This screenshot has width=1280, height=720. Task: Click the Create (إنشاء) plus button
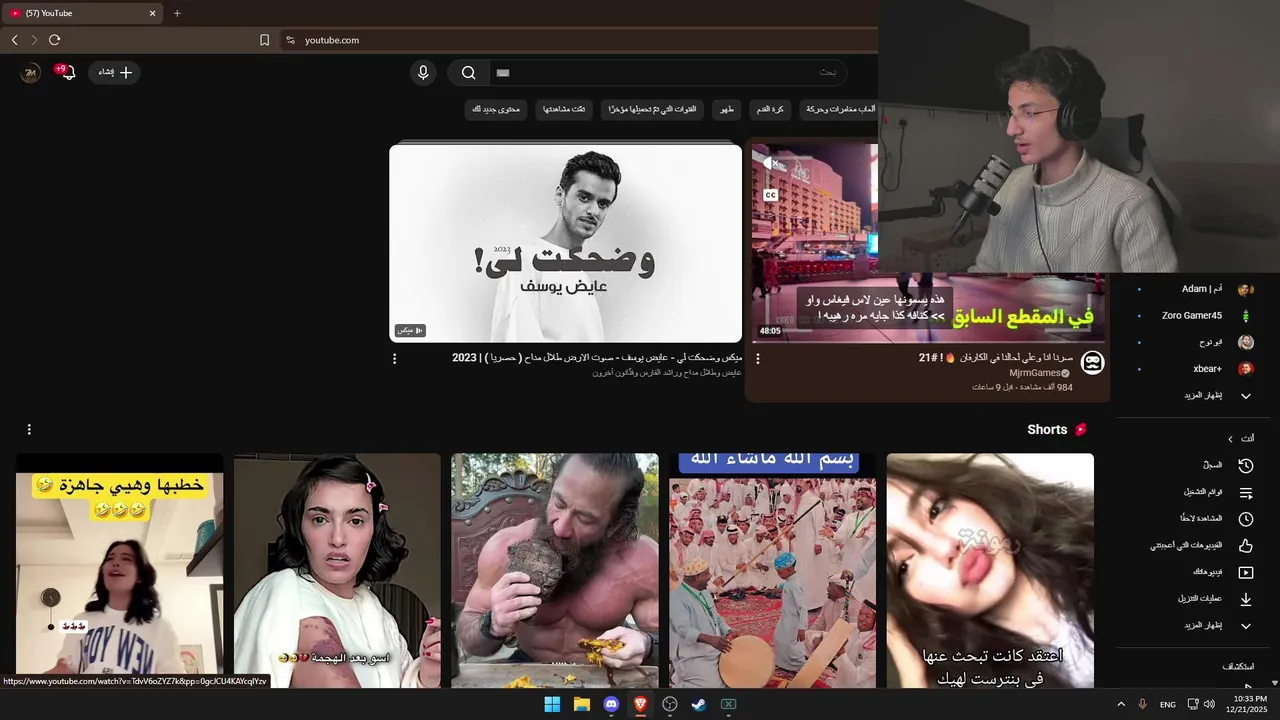(115, 72)
